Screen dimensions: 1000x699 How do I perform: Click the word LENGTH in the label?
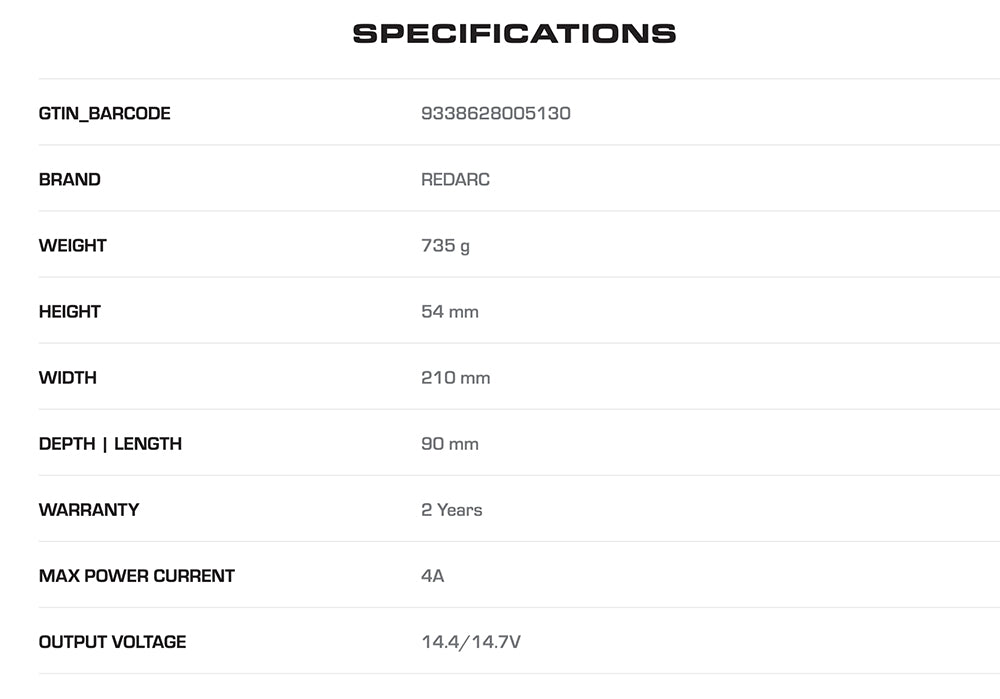click(x=148, y=444)
